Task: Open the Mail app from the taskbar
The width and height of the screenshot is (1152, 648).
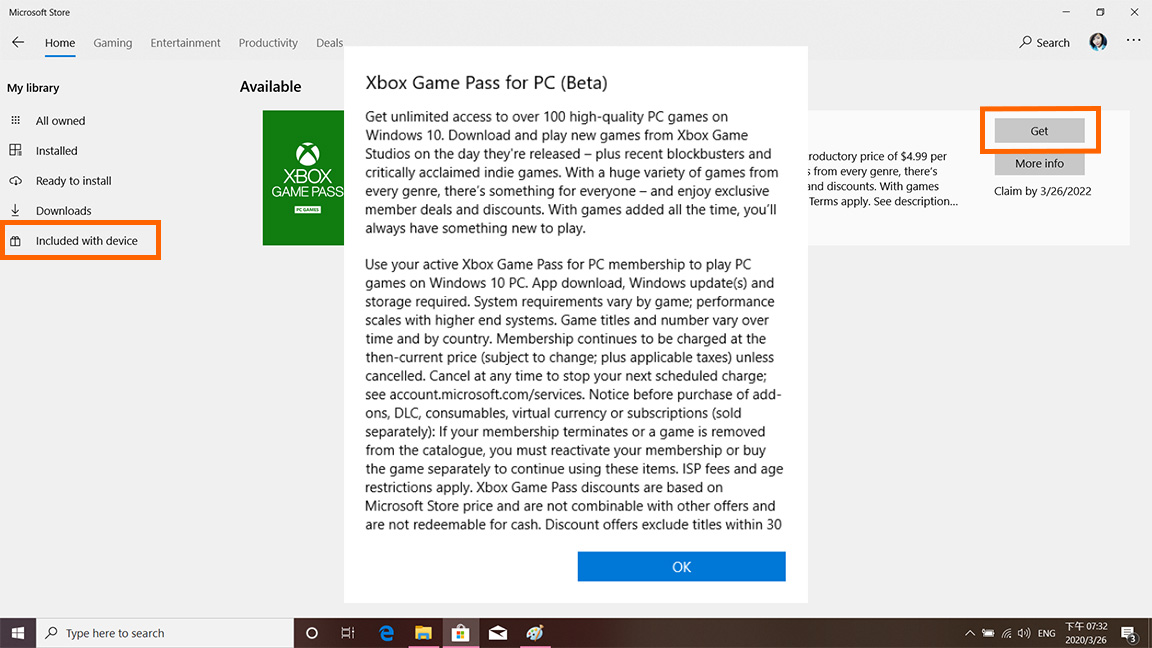Action: [497, 633]
